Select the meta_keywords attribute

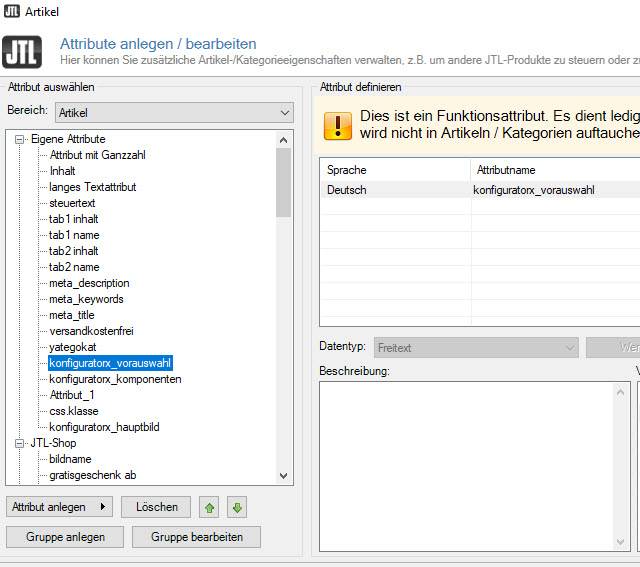86,299
